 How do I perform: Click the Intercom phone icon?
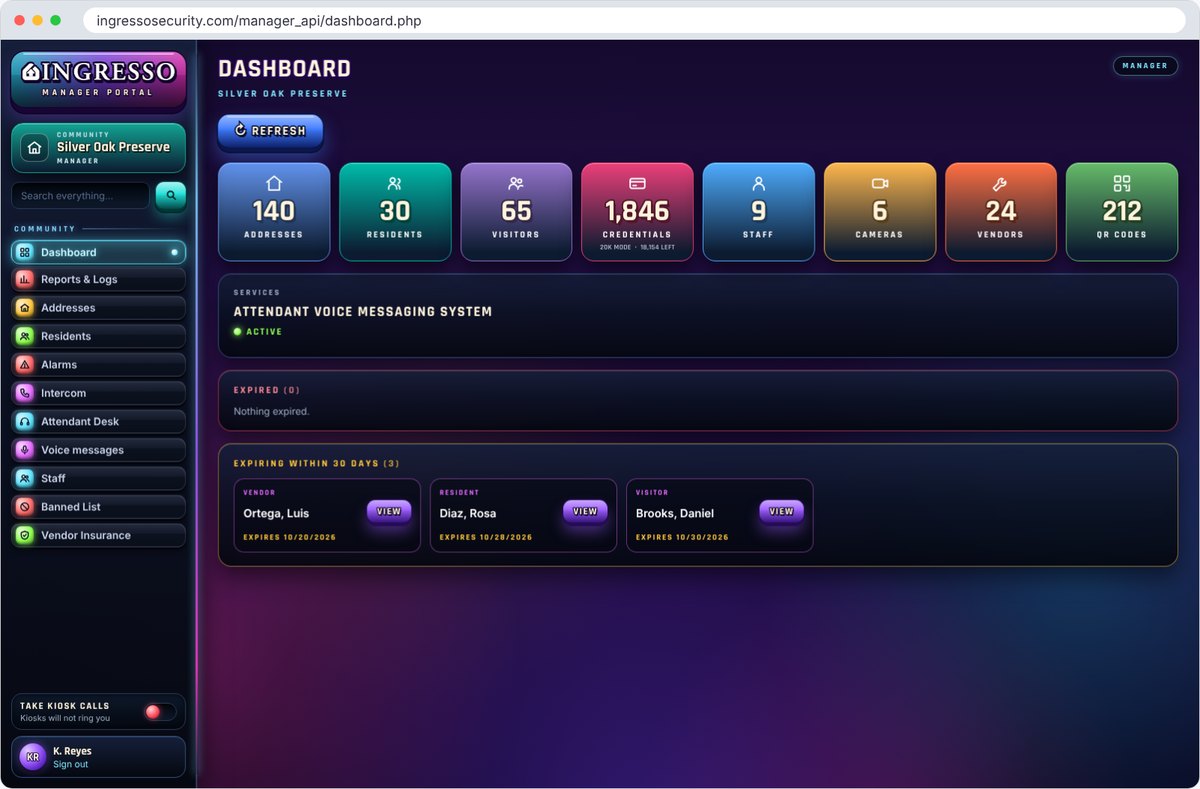[25, 393]
